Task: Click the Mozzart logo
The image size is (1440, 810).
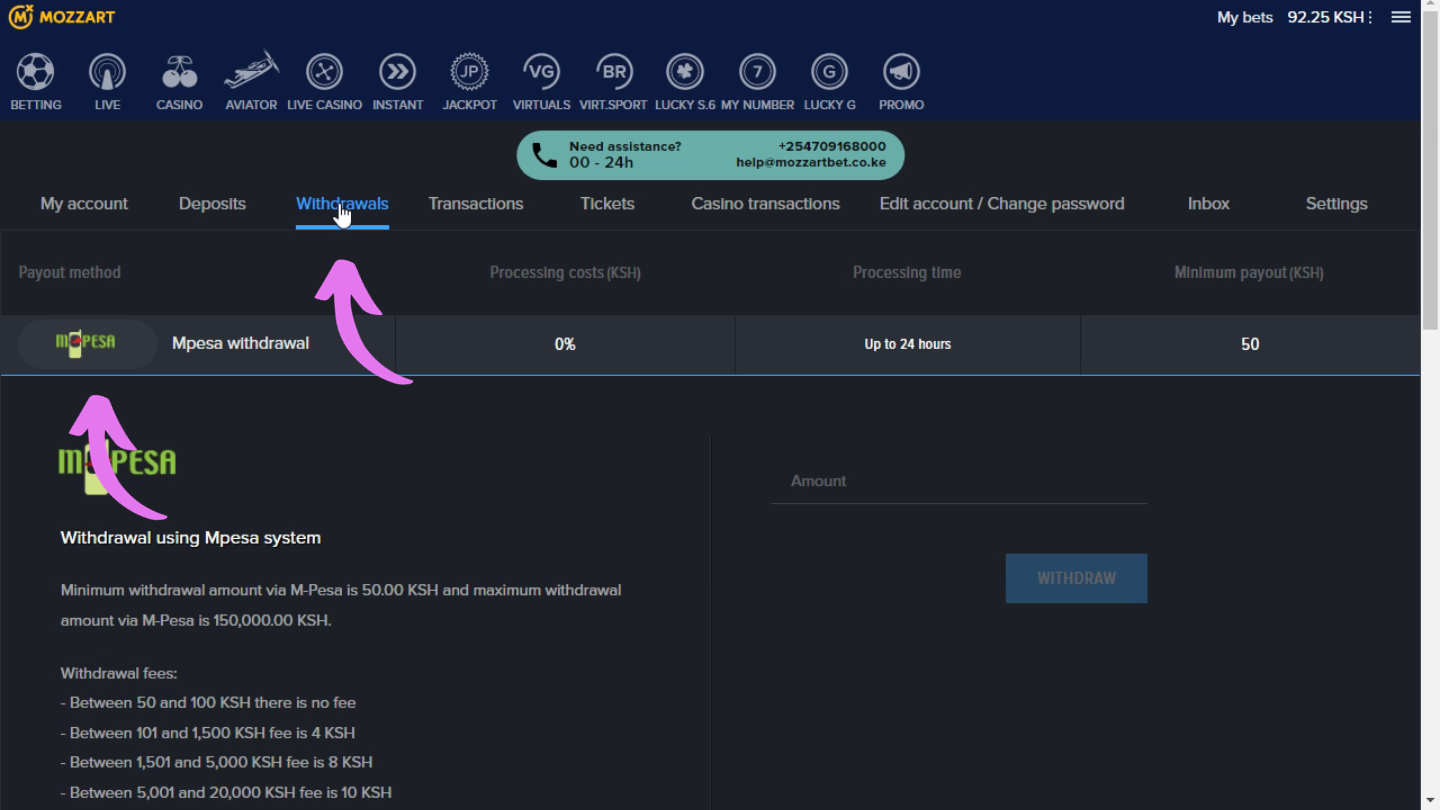Action: [x=62, y=17]
